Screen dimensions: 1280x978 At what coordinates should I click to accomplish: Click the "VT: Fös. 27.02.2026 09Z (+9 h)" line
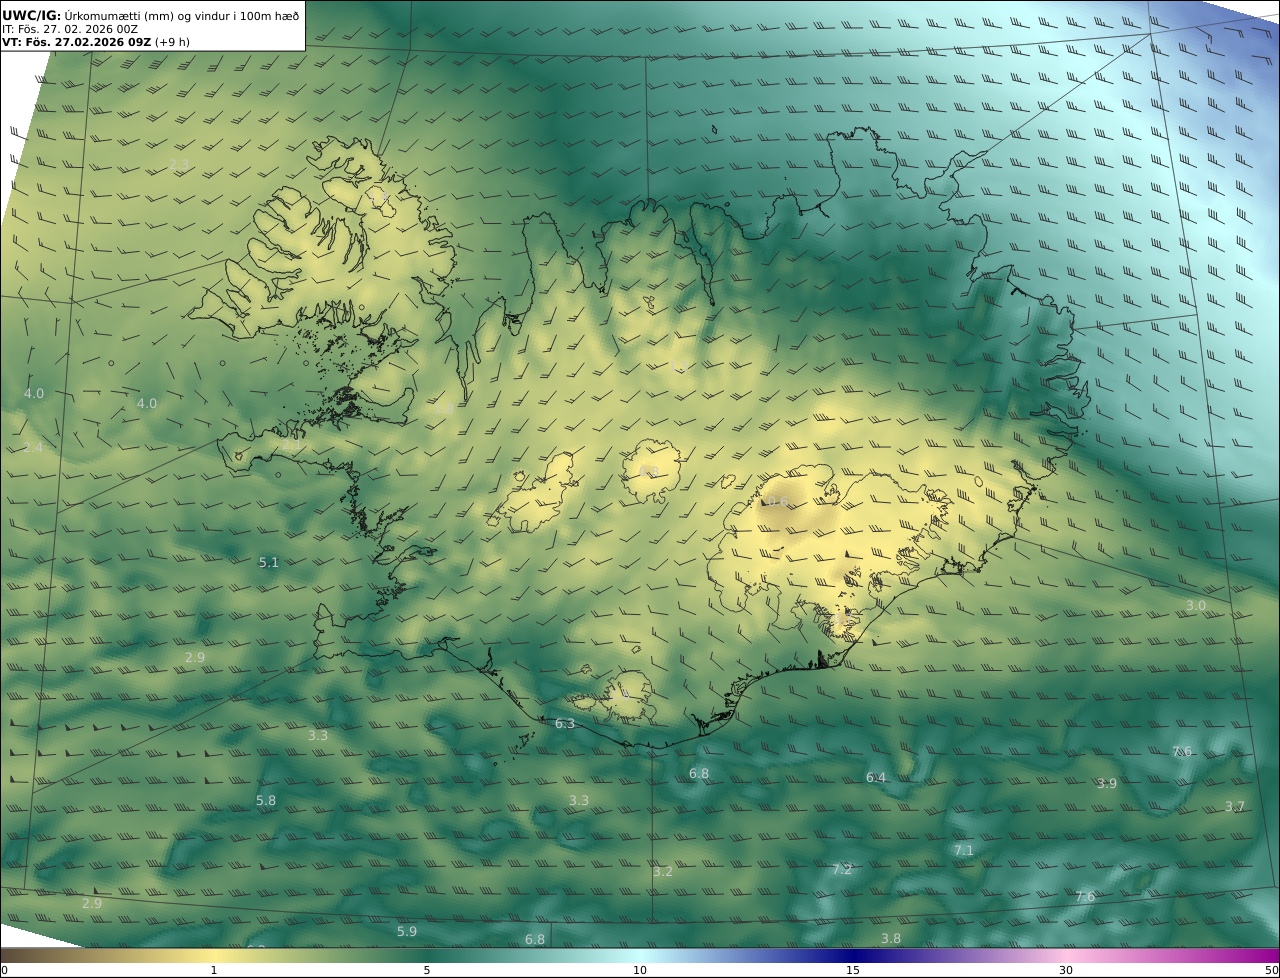96,42
